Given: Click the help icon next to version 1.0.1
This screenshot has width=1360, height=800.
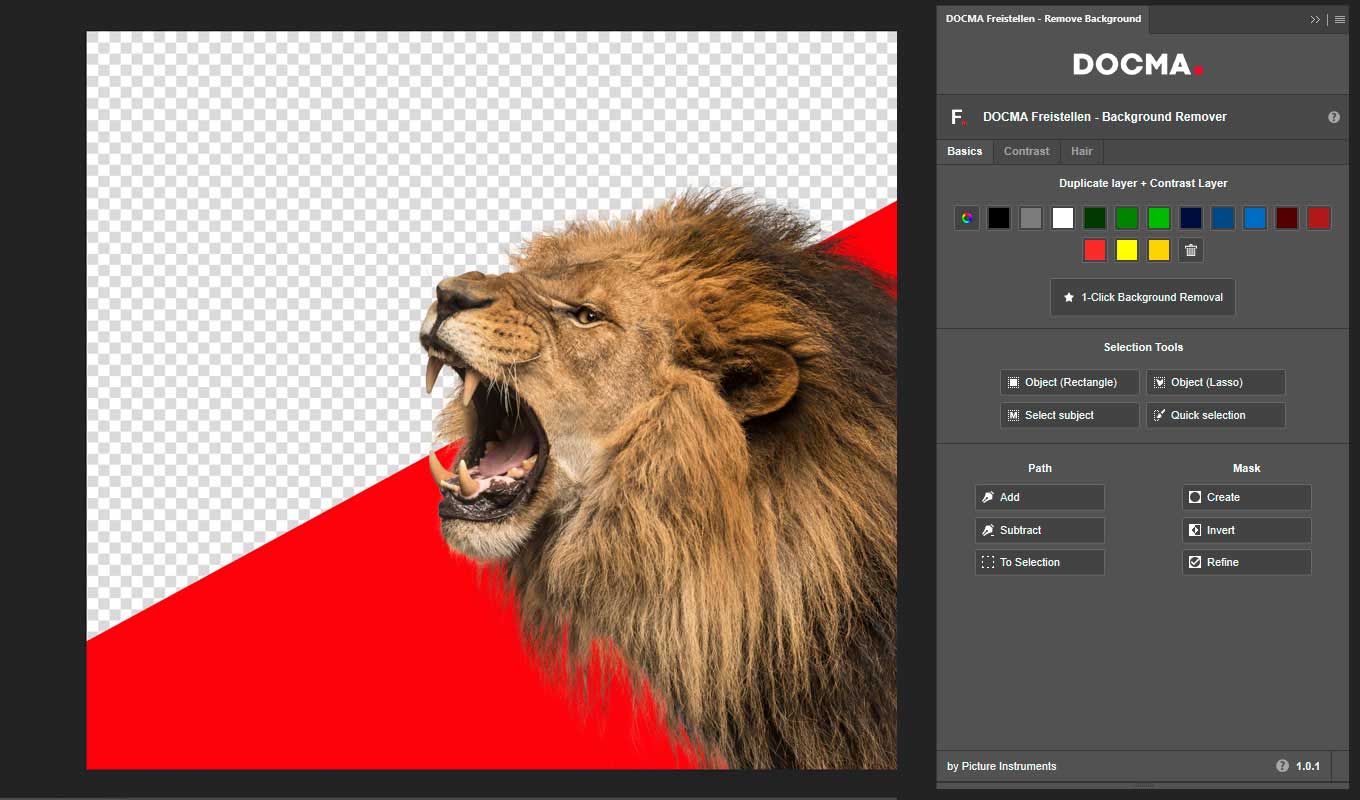Looking at the screenshot, I should pos(1282,766).
